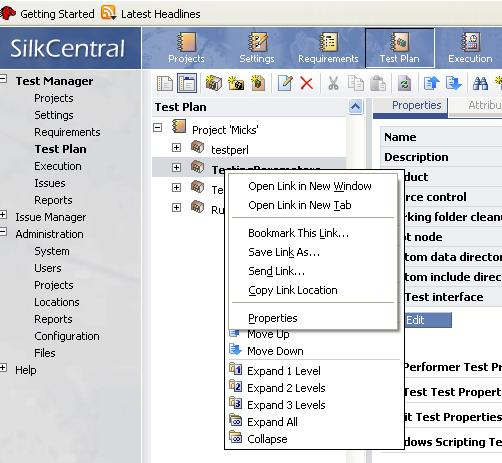Choose Open Link in New Window
Viewport: 502px width, 463px height.
313,186
